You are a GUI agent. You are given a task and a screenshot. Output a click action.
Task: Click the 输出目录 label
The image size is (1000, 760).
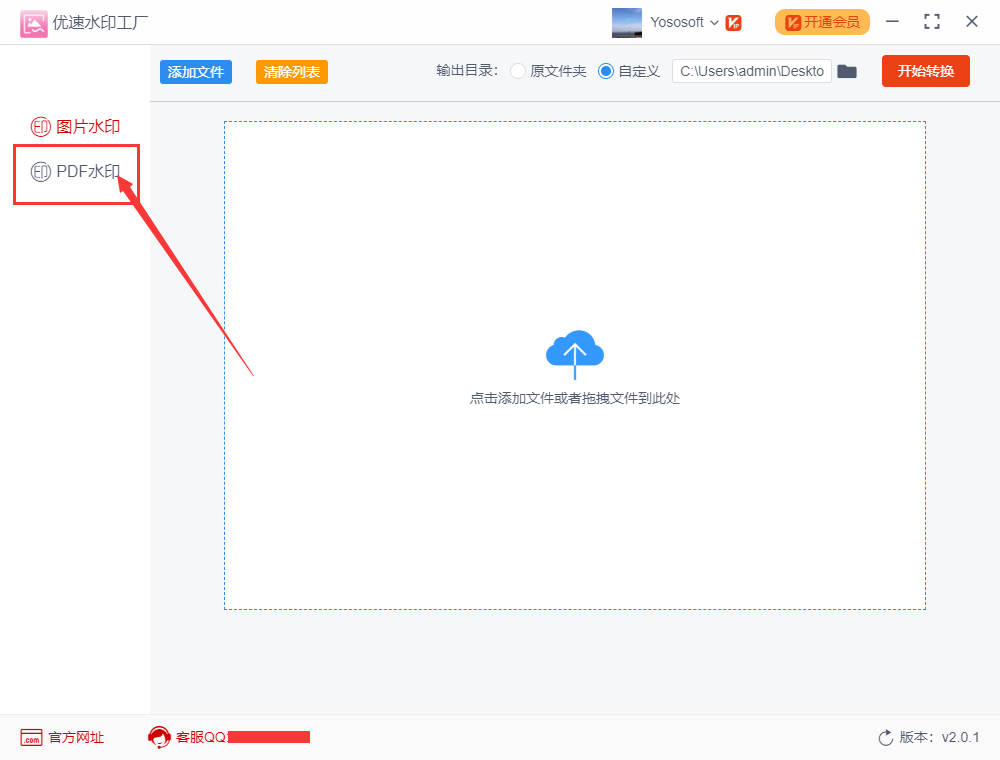click(x=467, y=71)
